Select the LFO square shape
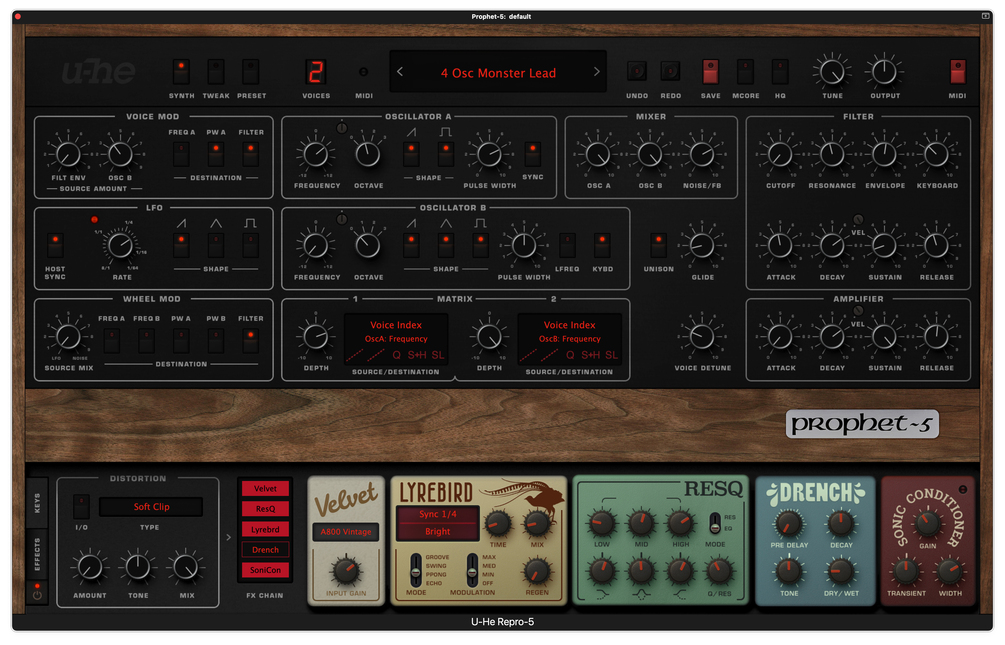Screen dimensions: 1005x645 tap(251, 246)
